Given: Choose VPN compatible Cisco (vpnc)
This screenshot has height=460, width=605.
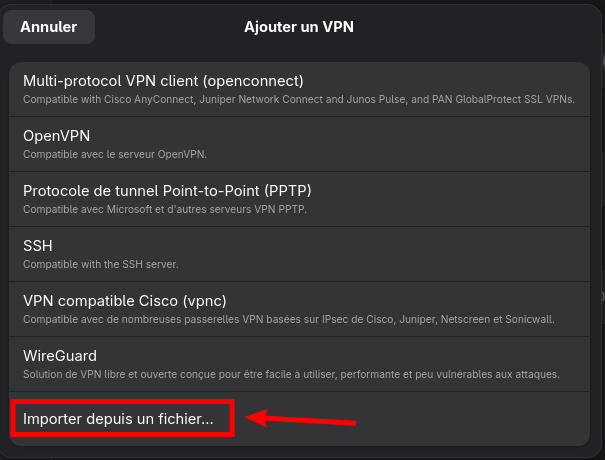Looking at the screenshot, I should click(x=299, y=309).
